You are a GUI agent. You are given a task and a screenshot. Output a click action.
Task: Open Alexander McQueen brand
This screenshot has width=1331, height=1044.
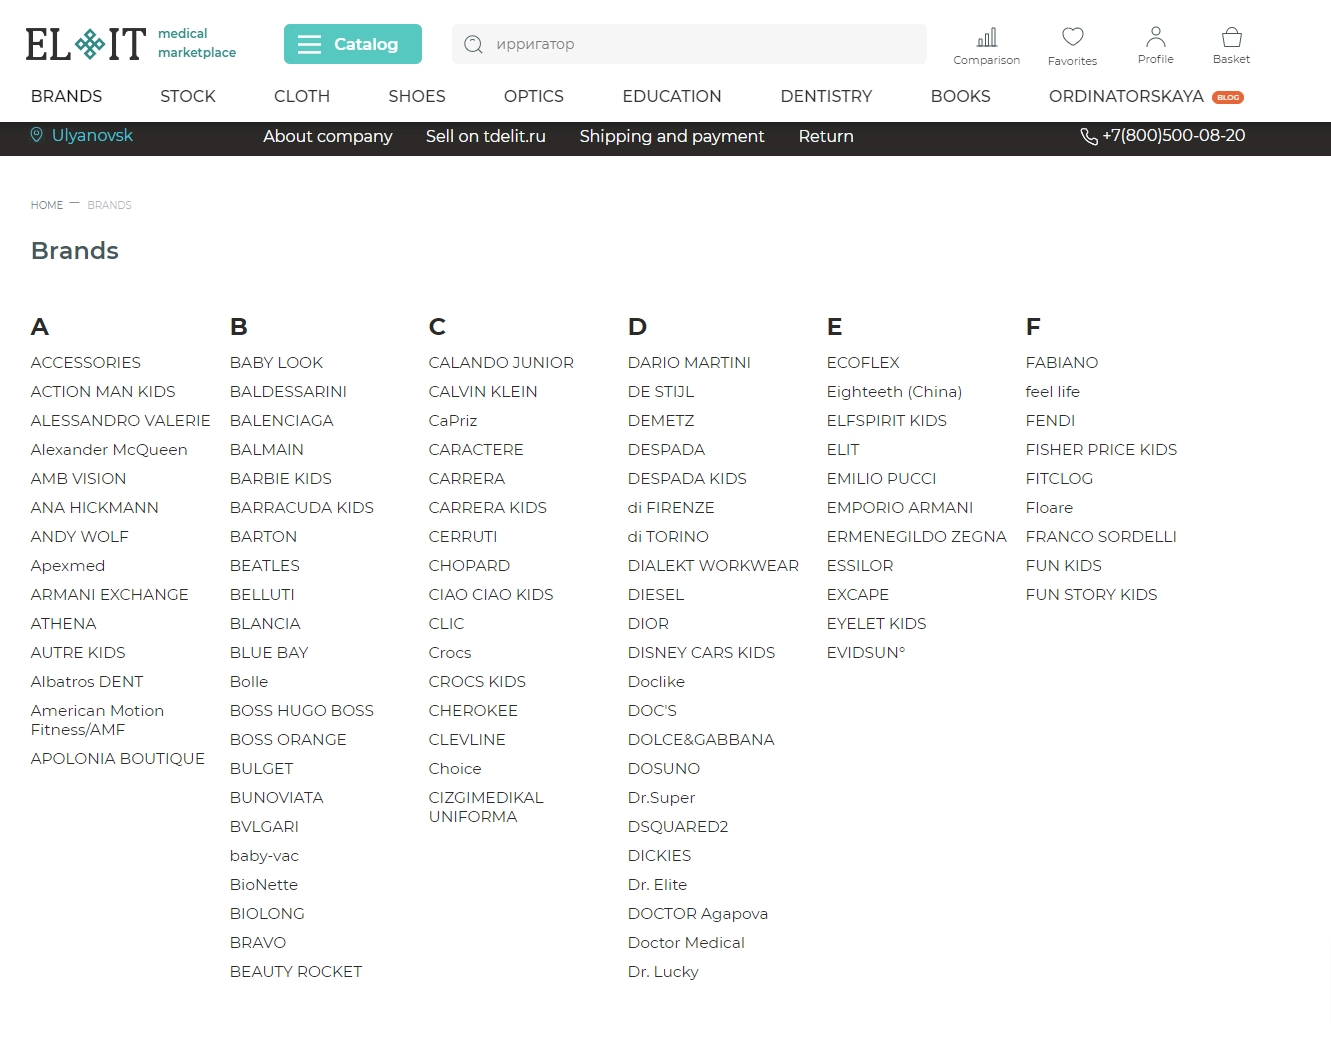click(x=109, y=449)
